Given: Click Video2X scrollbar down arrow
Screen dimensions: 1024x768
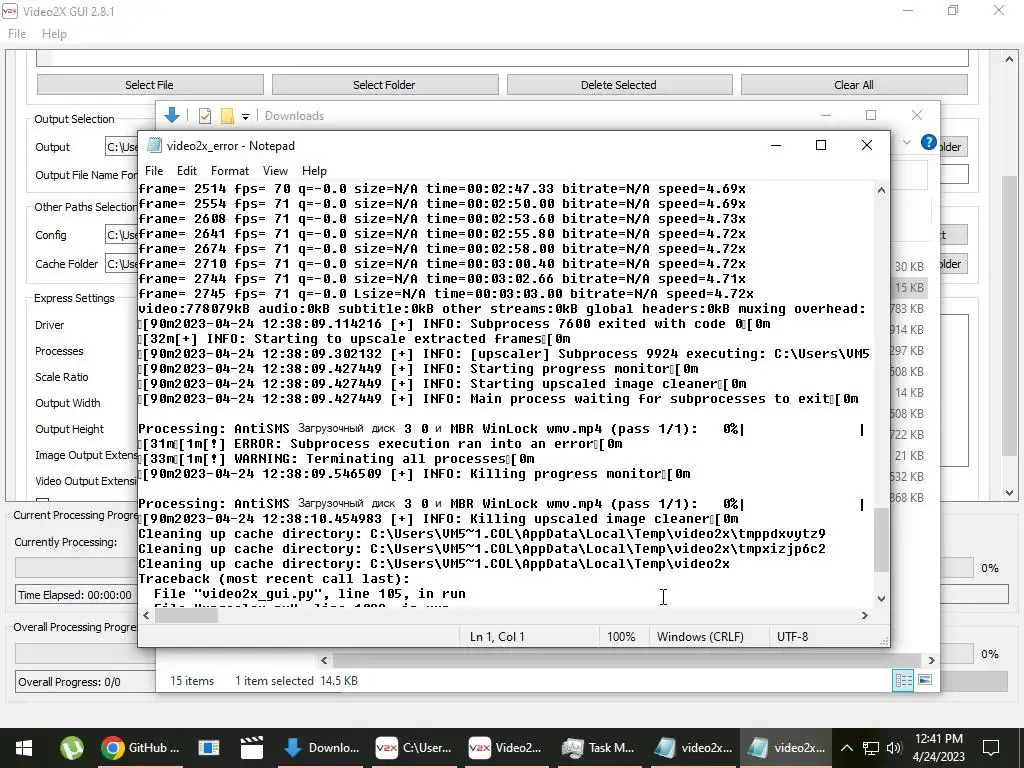Looking at the screenshot, I should point(1010,493).
